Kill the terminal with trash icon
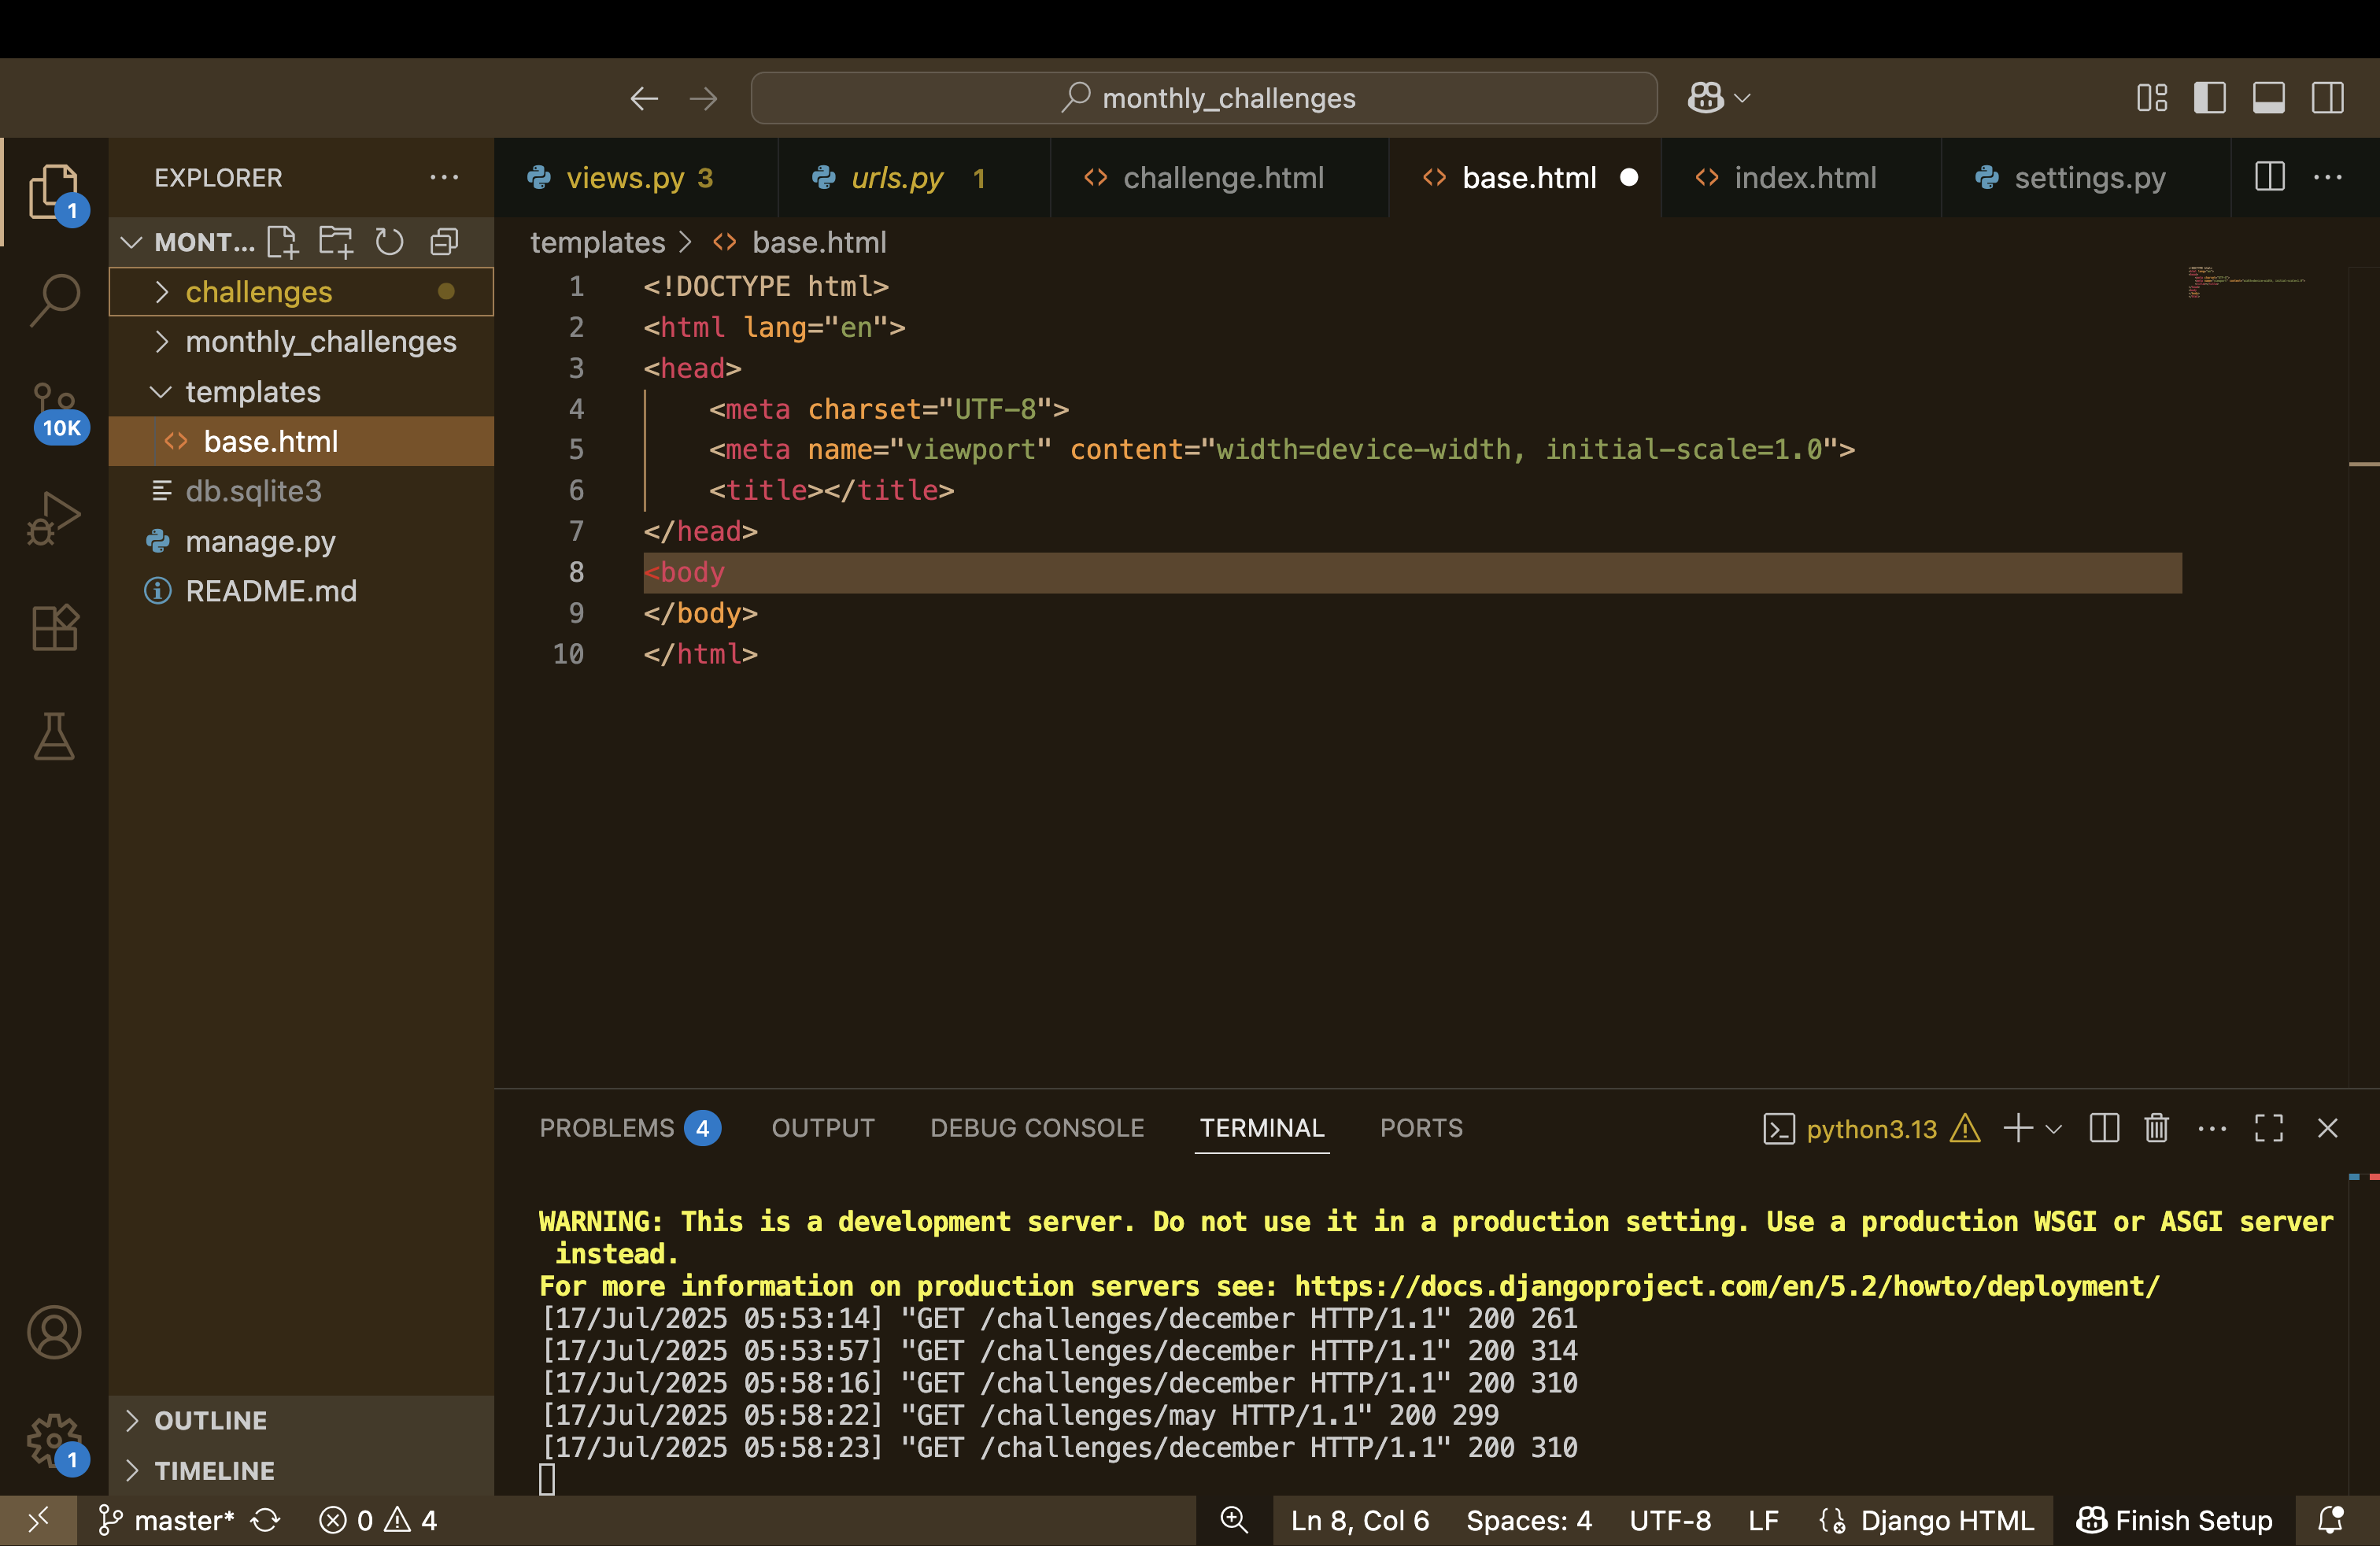The height and width of the screenshot is (1546, 2380). click(x=2156, y=1128)
